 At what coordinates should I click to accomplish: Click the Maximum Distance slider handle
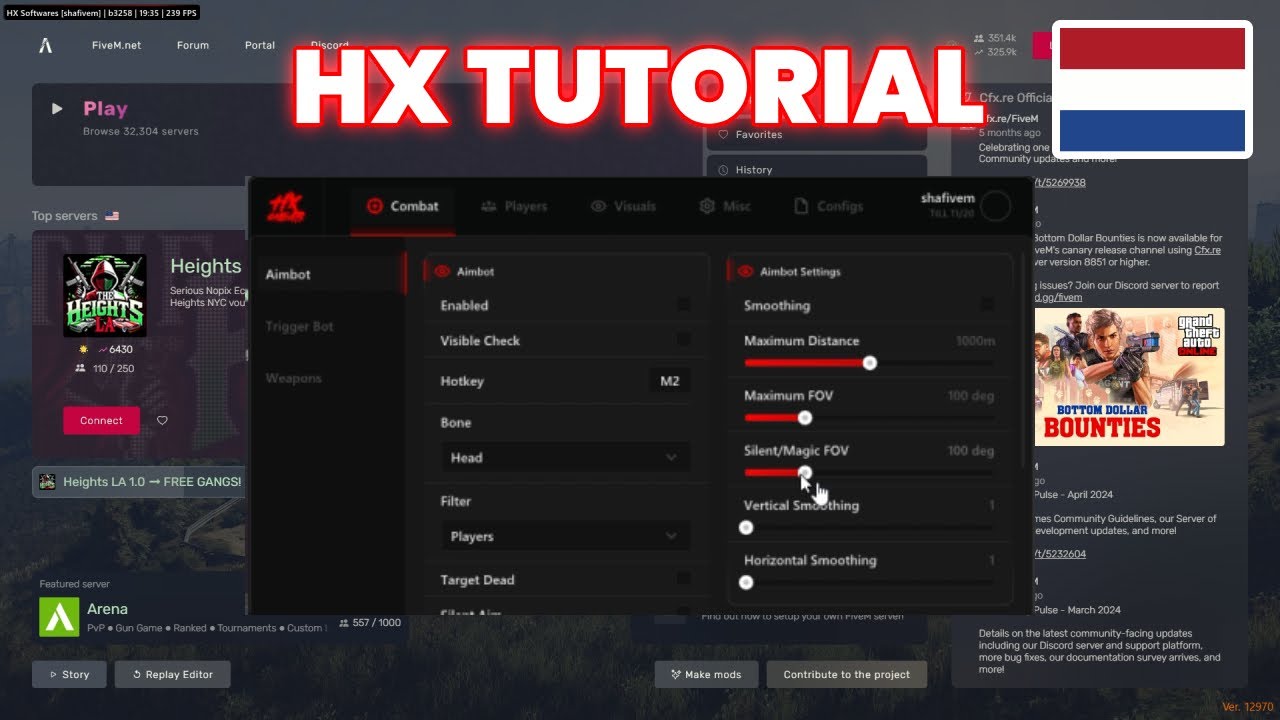coord(869,363)
